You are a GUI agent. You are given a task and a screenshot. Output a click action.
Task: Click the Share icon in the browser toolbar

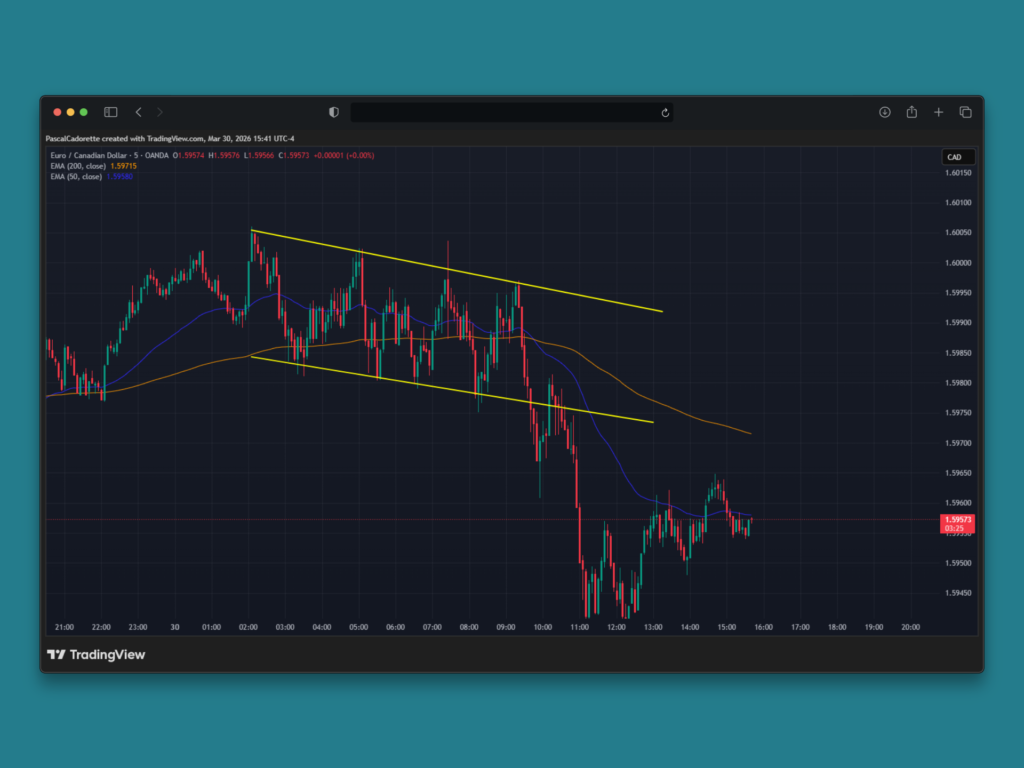[x=911, y=113]
